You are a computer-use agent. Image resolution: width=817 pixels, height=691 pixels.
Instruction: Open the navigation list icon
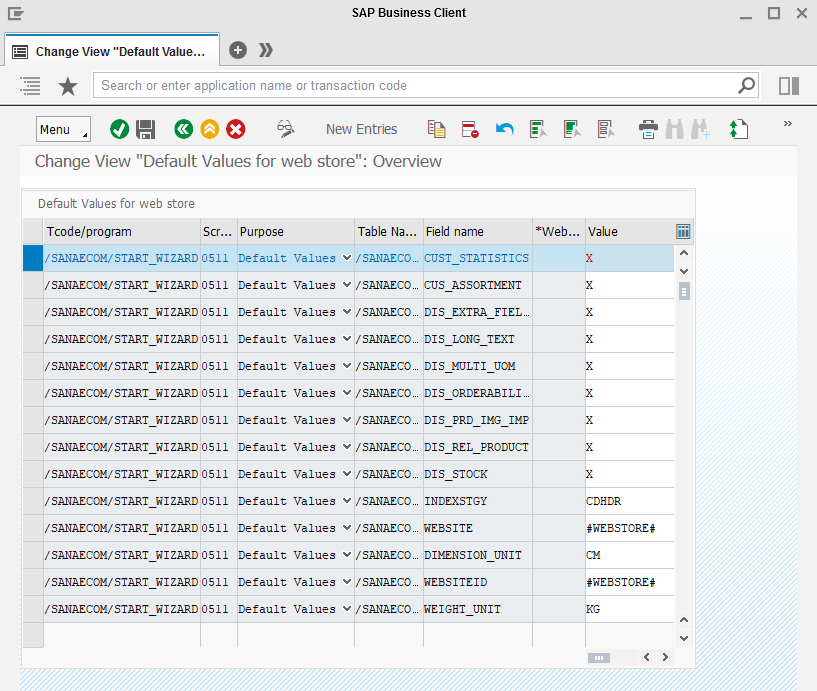[30, 85]
